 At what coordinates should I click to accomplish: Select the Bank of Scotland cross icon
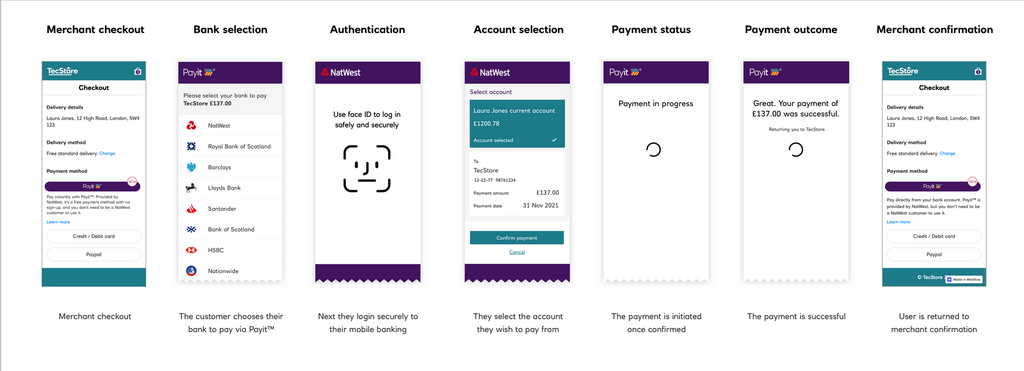pyautogui.click(x=191, y=229)
